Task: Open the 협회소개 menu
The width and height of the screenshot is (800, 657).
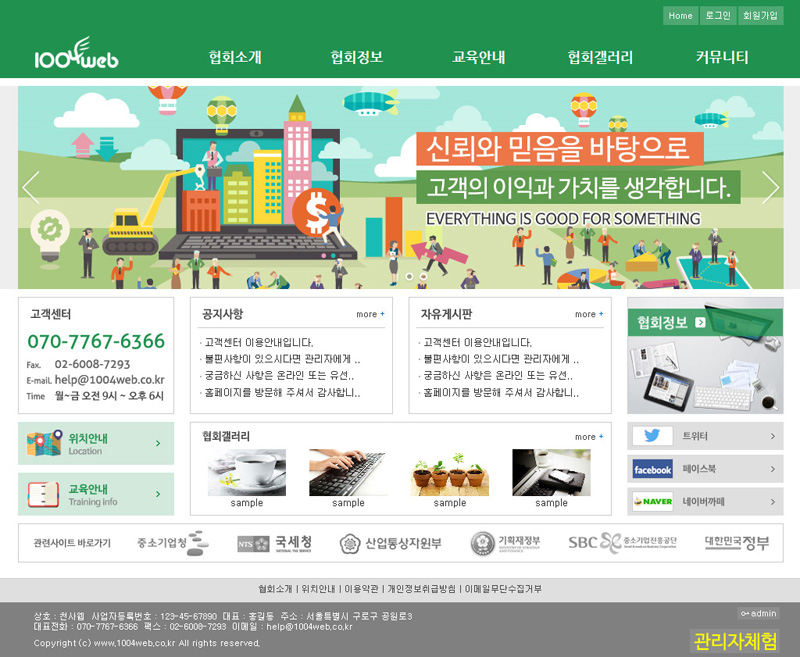Action: pyautogui.click(x=235, y=57)
